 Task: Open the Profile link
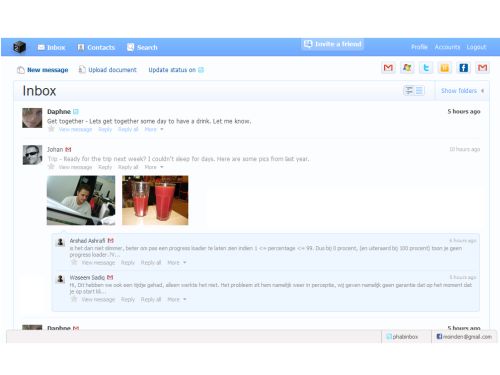(419, 47)
